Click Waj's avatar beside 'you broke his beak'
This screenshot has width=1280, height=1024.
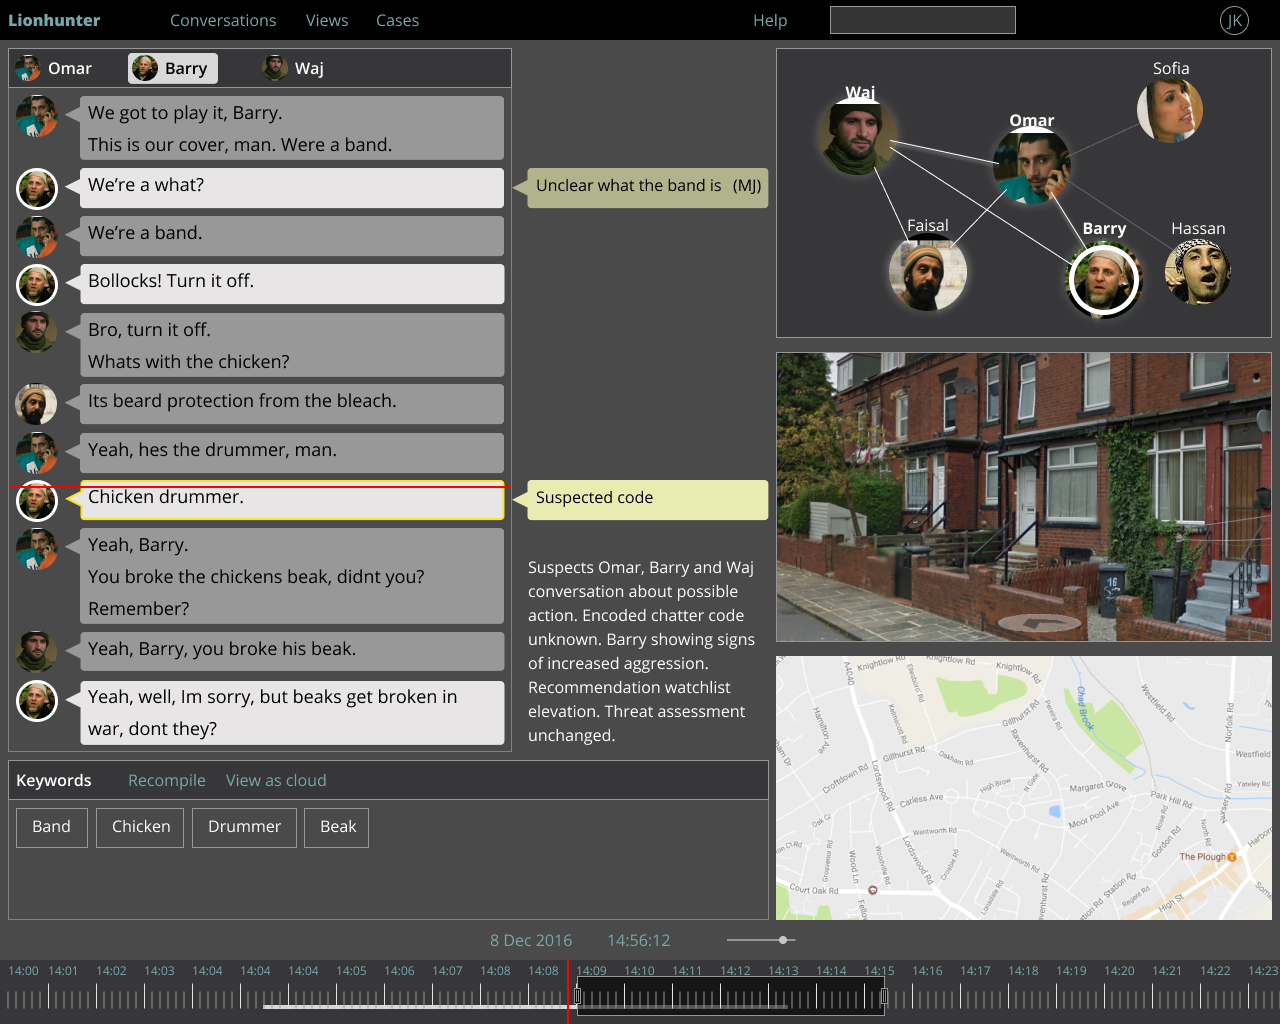[37, 652]
